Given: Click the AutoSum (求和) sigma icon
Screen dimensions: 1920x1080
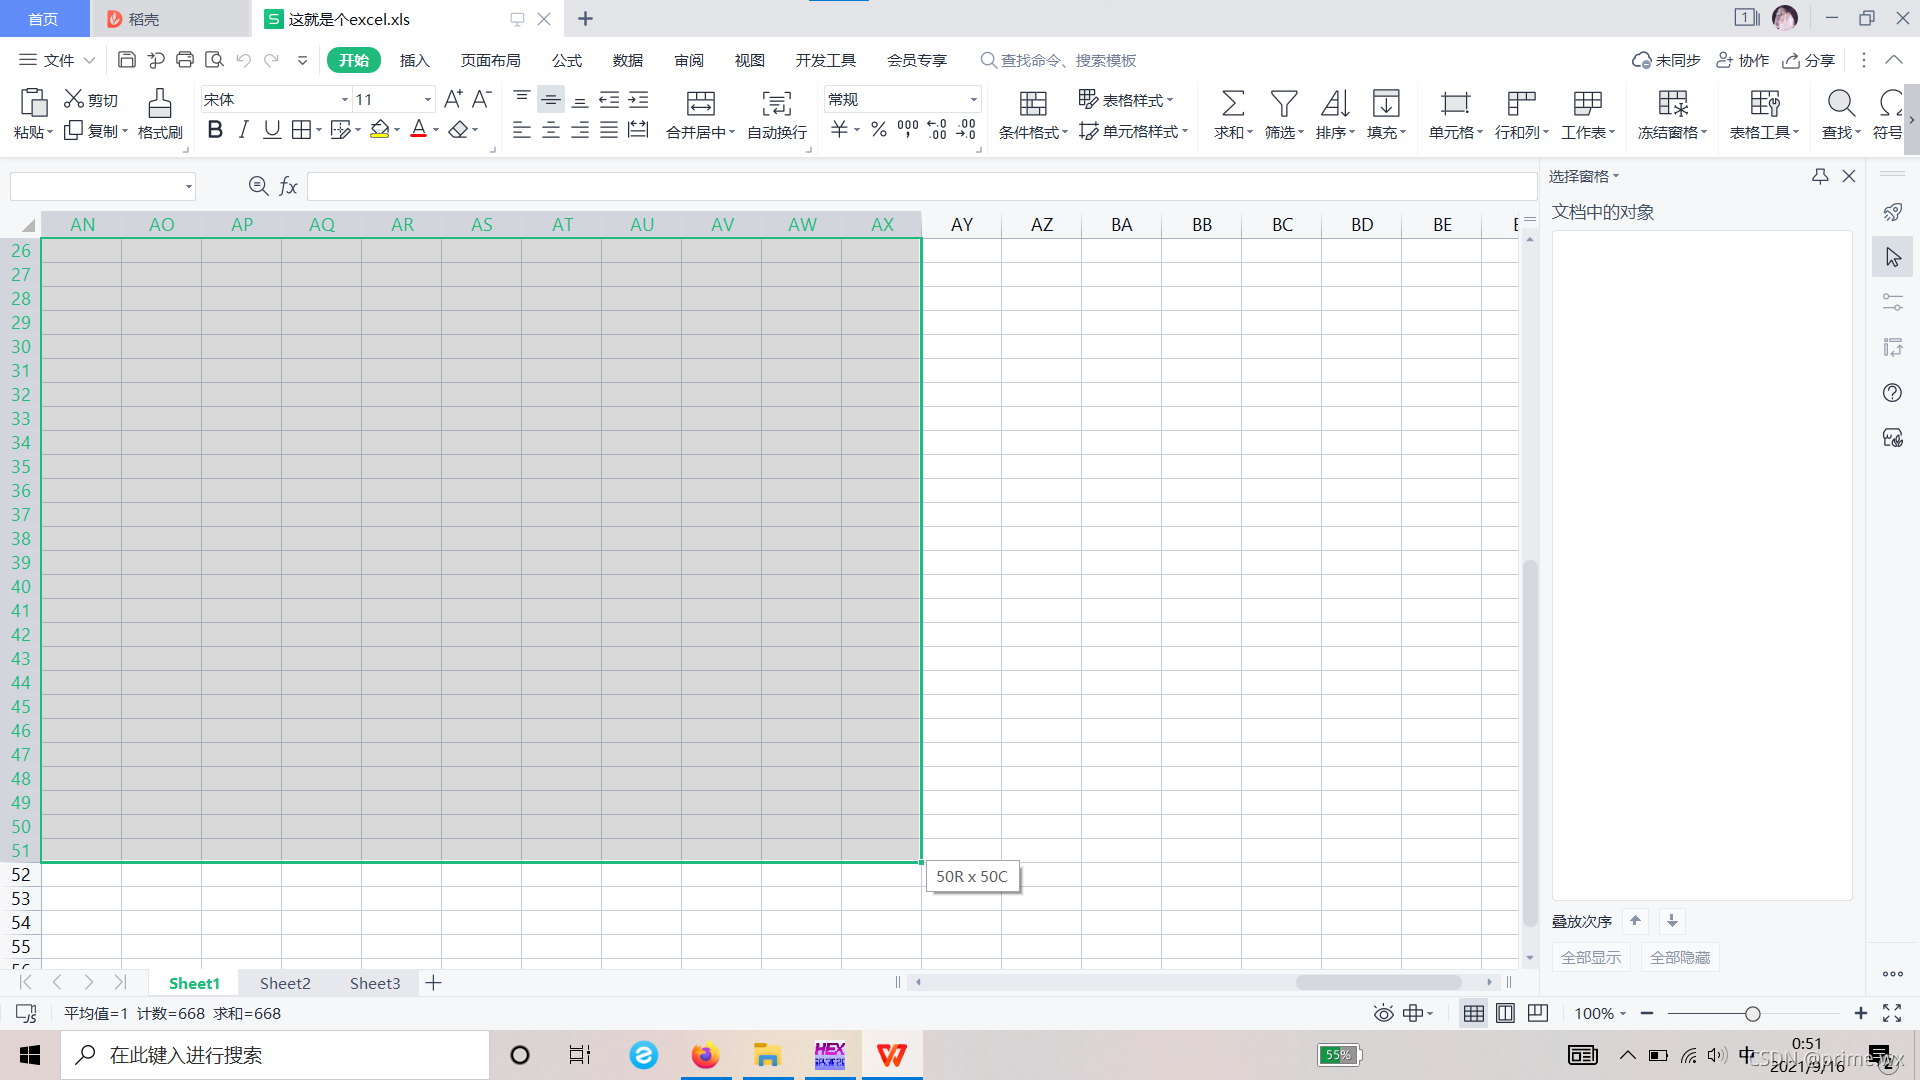Looking at the screenshot, I should click(1232, 104).
